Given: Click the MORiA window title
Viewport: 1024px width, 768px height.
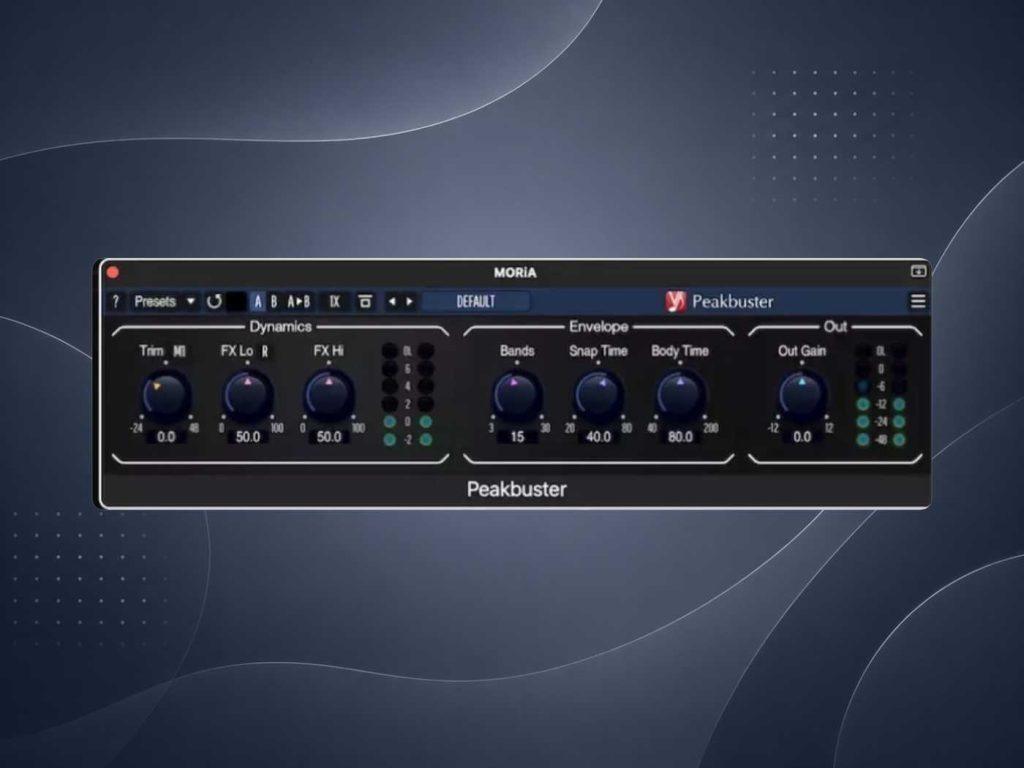Looking at the screenshot, I should coord(515,272).
